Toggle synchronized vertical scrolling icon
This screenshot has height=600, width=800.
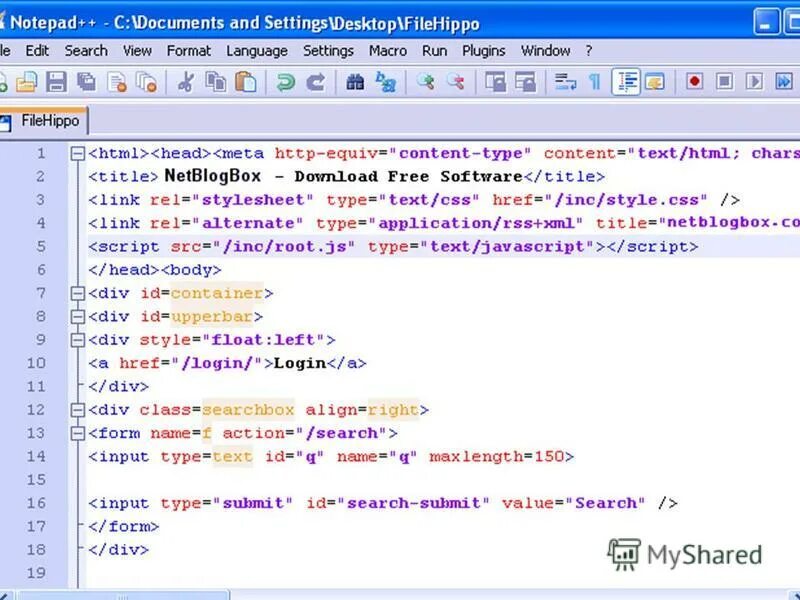click(x=495, y=82)
